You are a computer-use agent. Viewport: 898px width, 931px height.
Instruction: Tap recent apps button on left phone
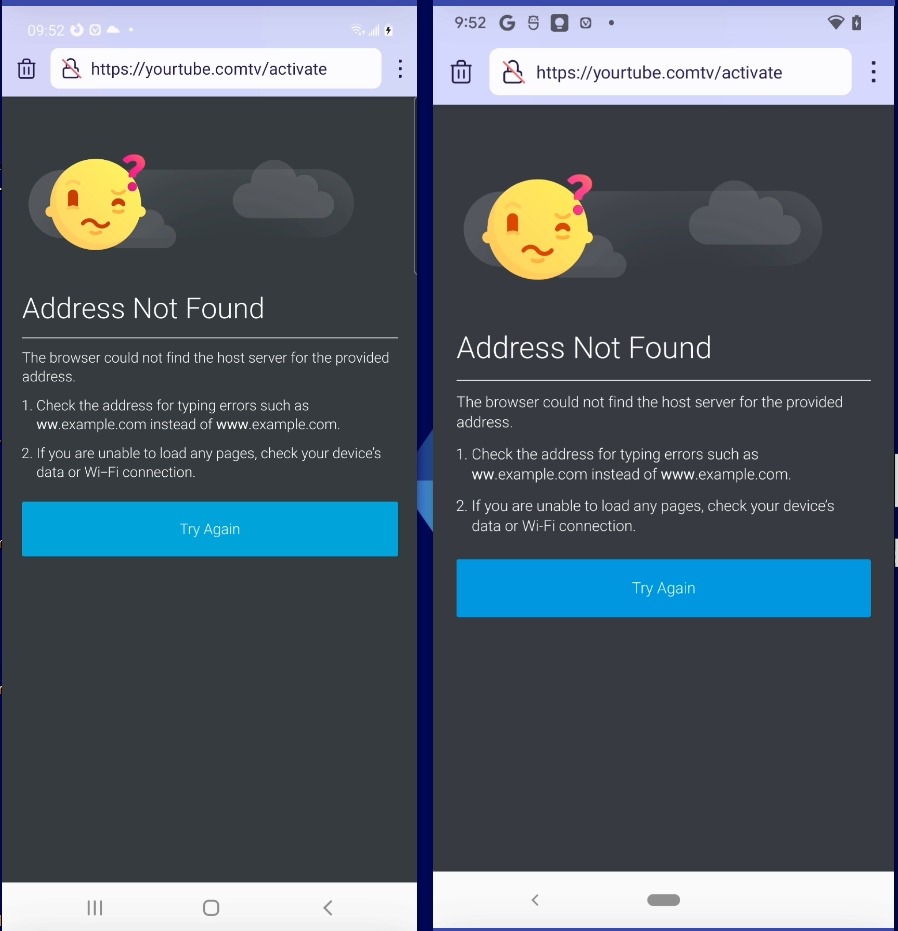tap(95, 907)
